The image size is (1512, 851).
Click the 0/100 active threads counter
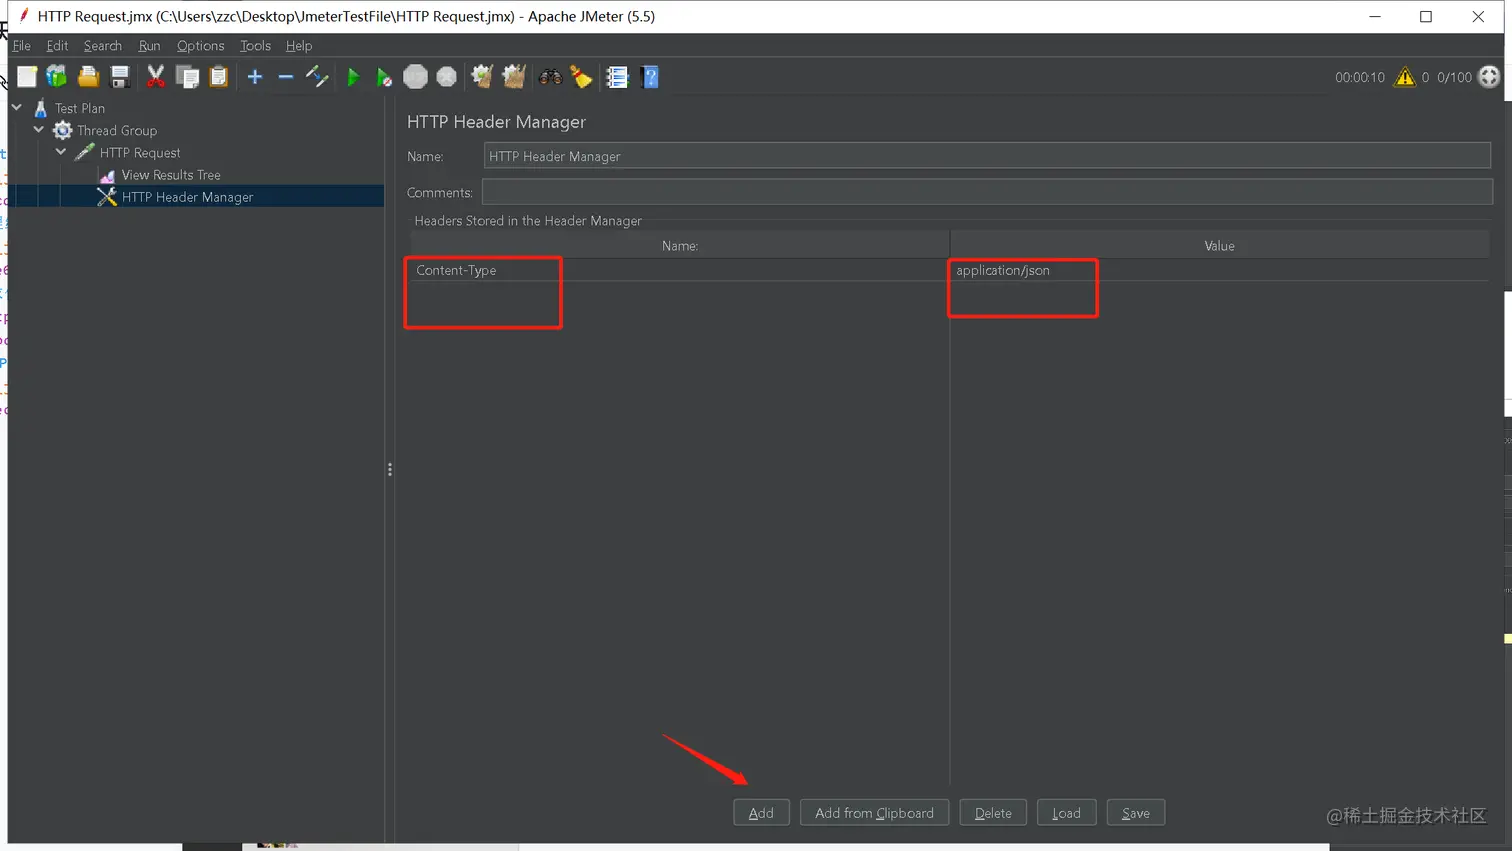pyautogui.click(x=1454, y=77)
